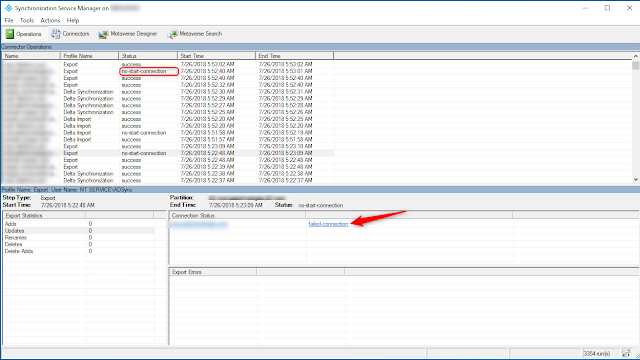The image size is (640, 360).
Task: Select the Export row started 5:53:02 AM
Action: pyautogui.click(x=167, y=64)
